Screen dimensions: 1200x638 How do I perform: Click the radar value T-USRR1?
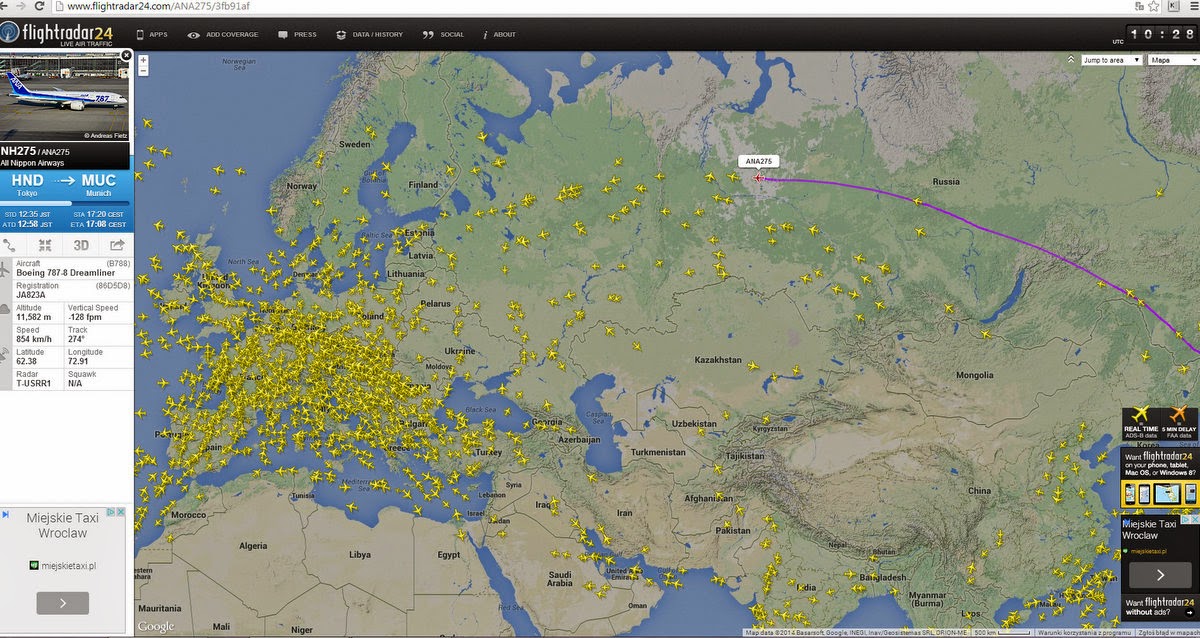pos(33,383)
